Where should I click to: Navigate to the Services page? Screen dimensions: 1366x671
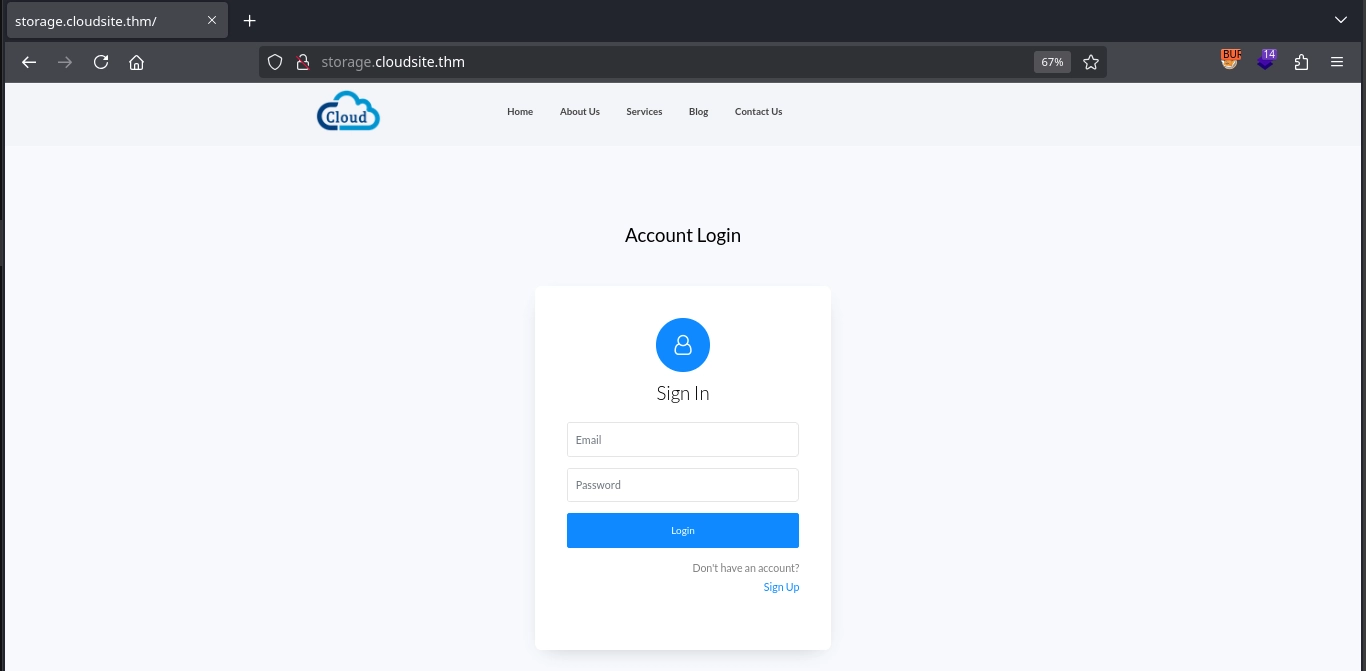644,112
